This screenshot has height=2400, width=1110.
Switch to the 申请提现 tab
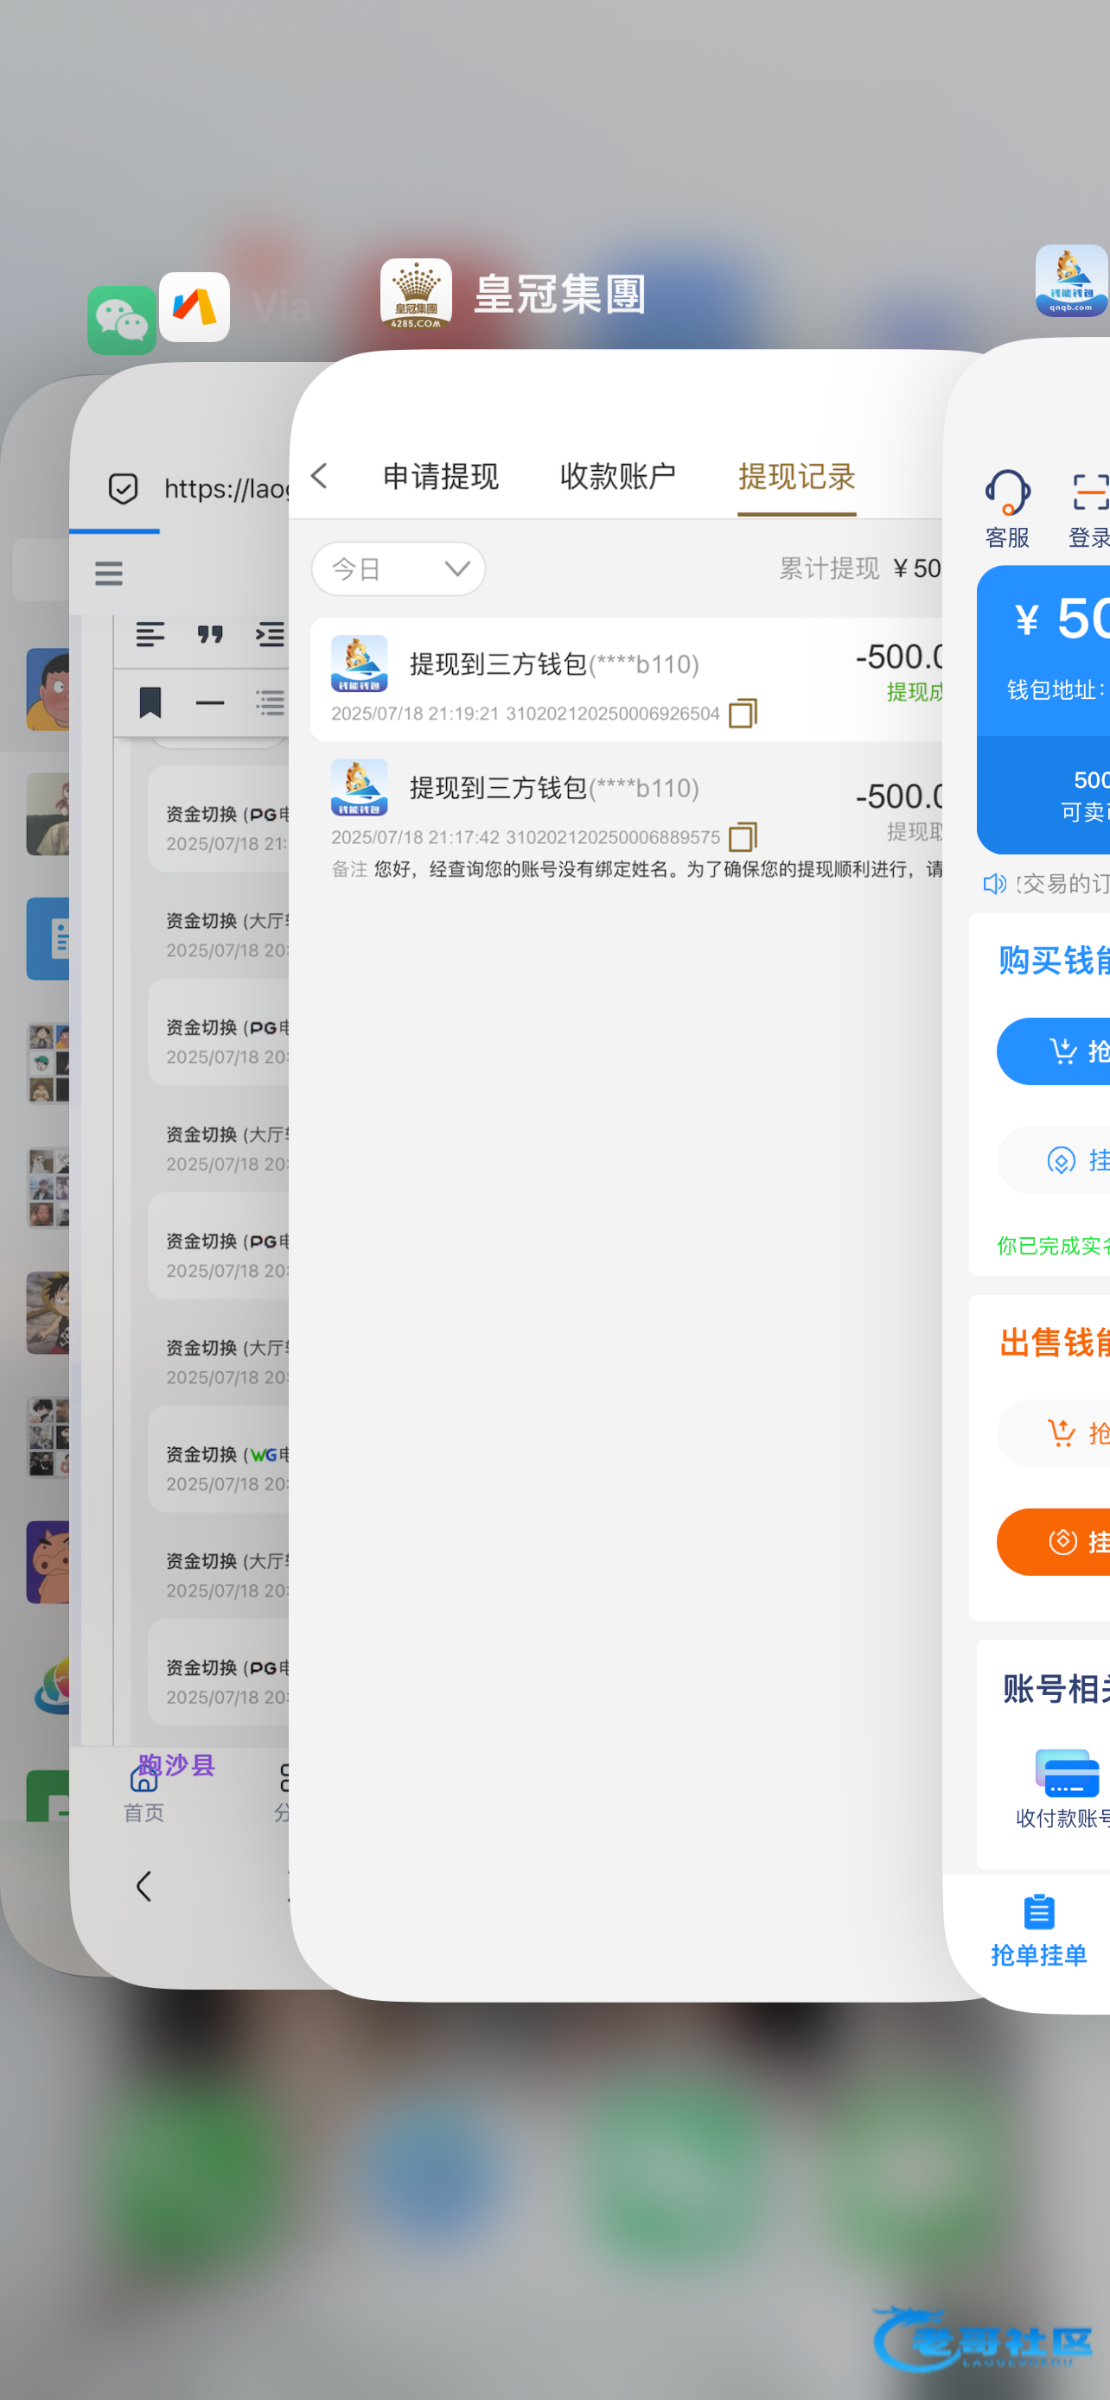(x=440, y=476)
